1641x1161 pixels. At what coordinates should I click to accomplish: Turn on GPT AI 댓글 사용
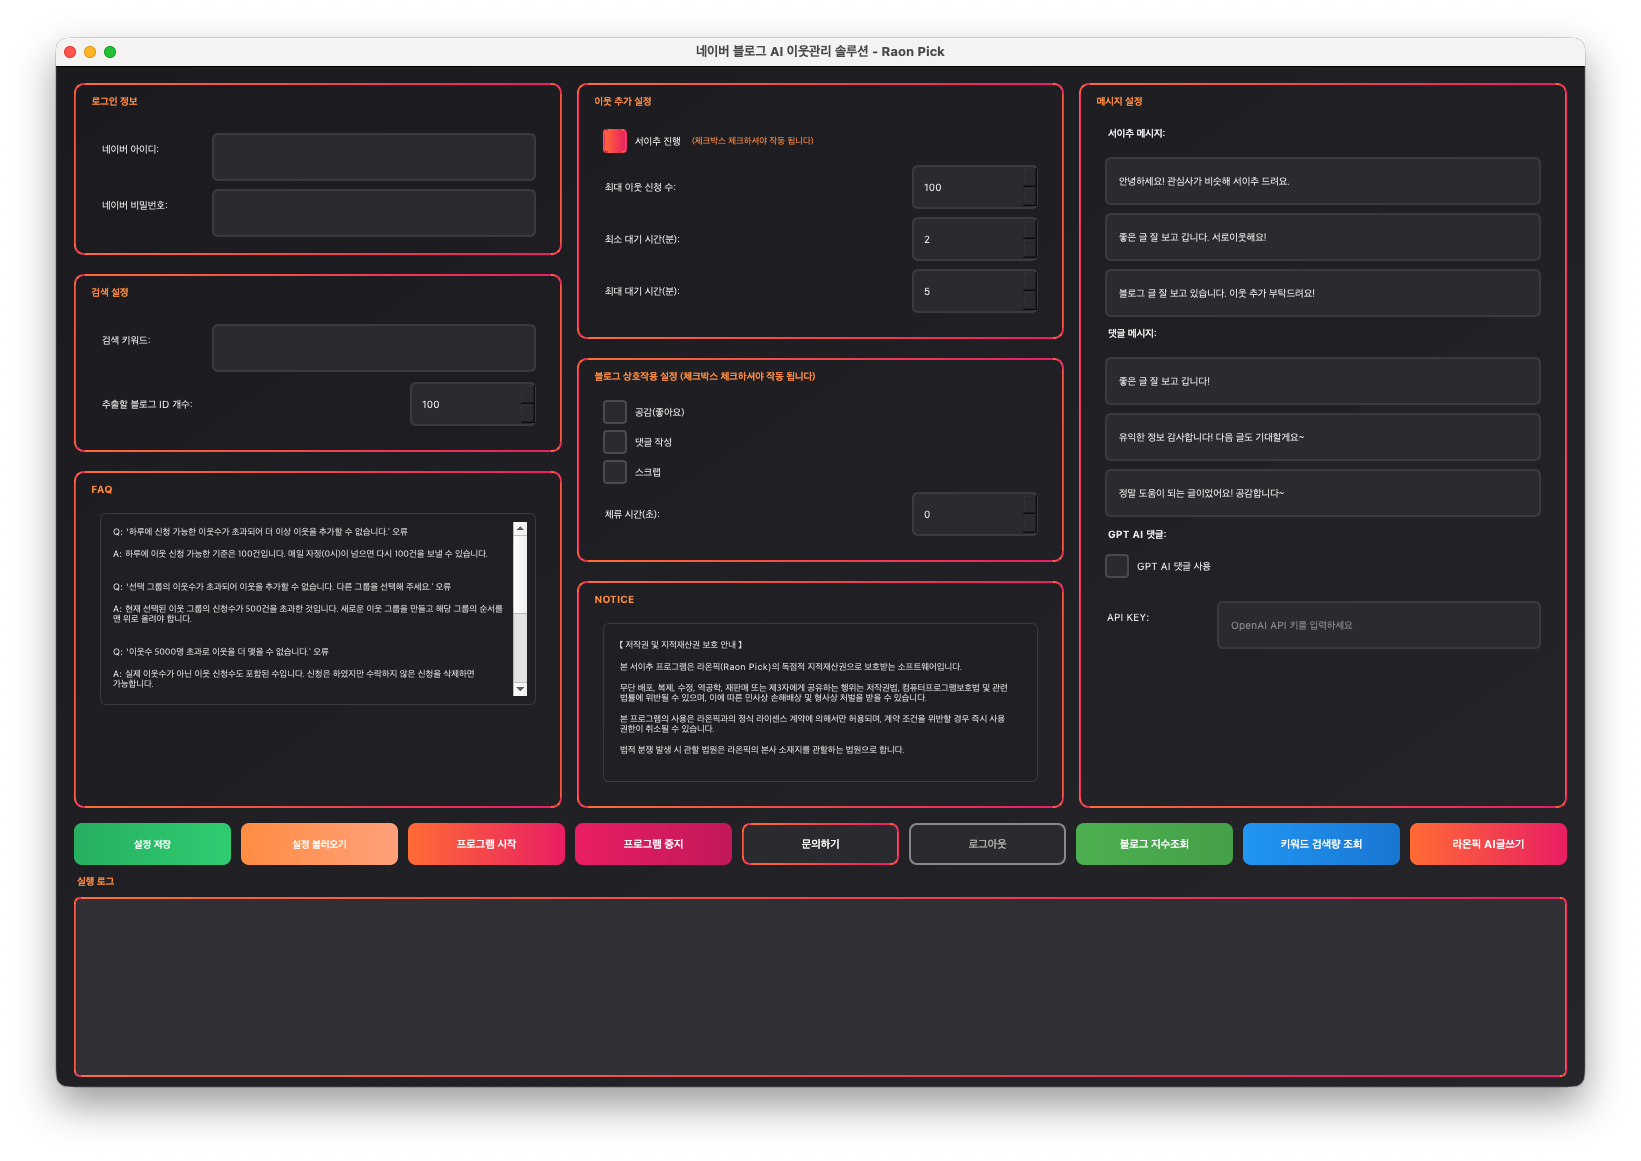pyautogui.click(x=1117, y=566)
